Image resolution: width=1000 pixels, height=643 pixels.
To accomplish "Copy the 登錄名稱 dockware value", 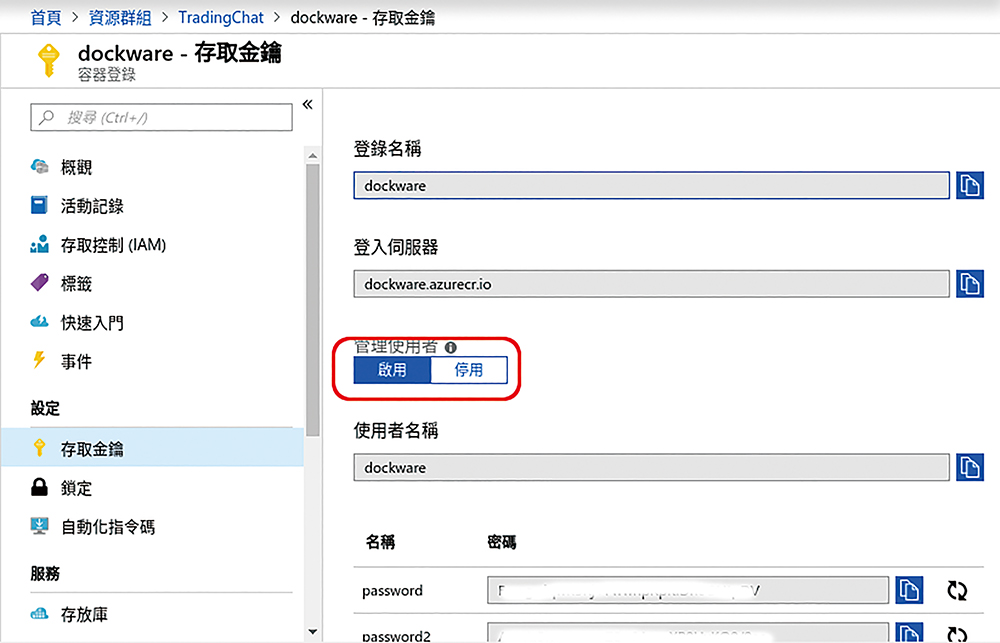I will [x=969, y=186].
